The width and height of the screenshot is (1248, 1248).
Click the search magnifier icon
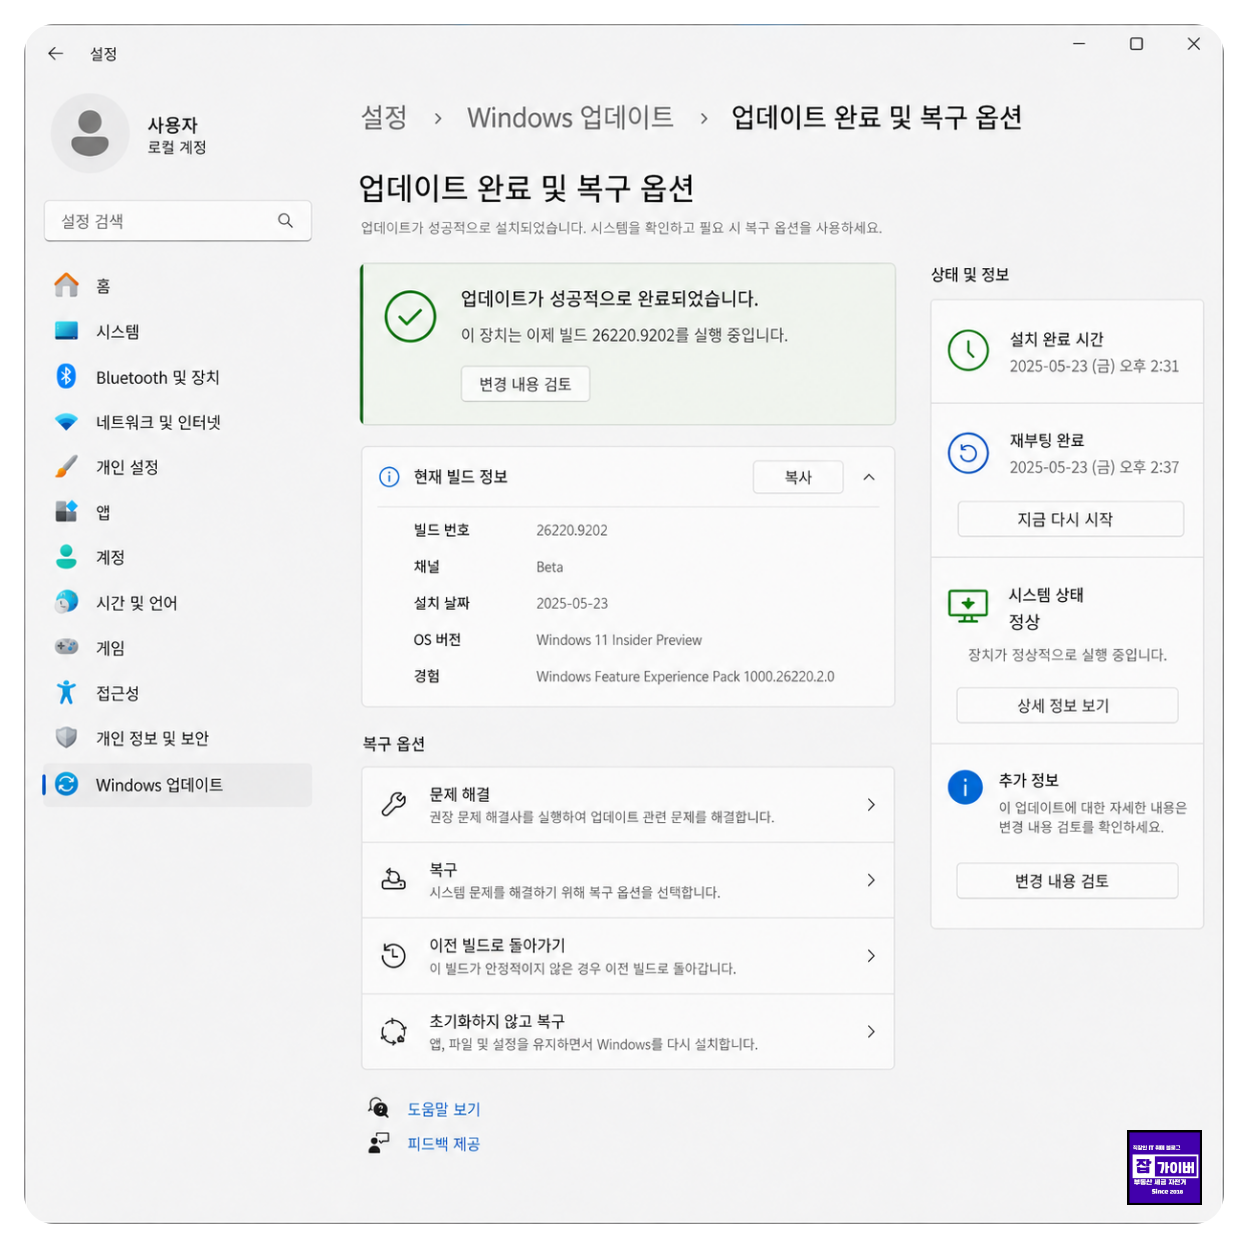[x=285, y=221]
